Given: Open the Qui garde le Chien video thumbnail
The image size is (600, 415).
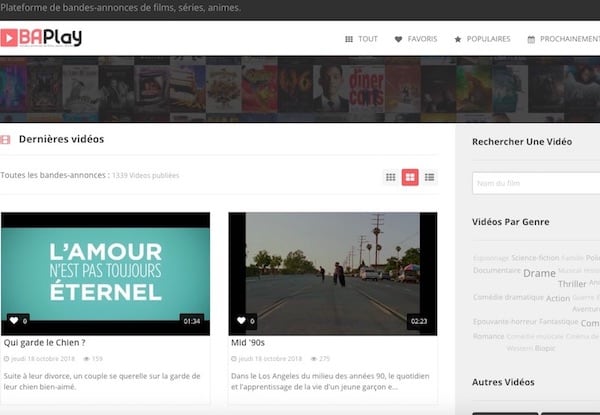Looking at the screenshot, I should 106,274.
